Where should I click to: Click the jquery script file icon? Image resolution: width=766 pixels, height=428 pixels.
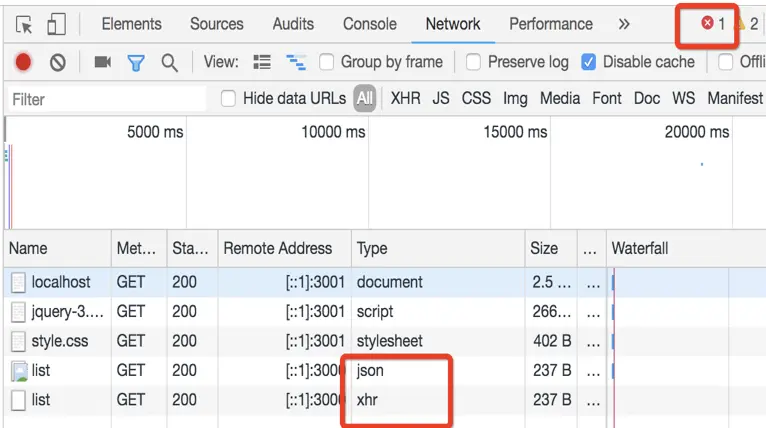(x=18, y=312)
